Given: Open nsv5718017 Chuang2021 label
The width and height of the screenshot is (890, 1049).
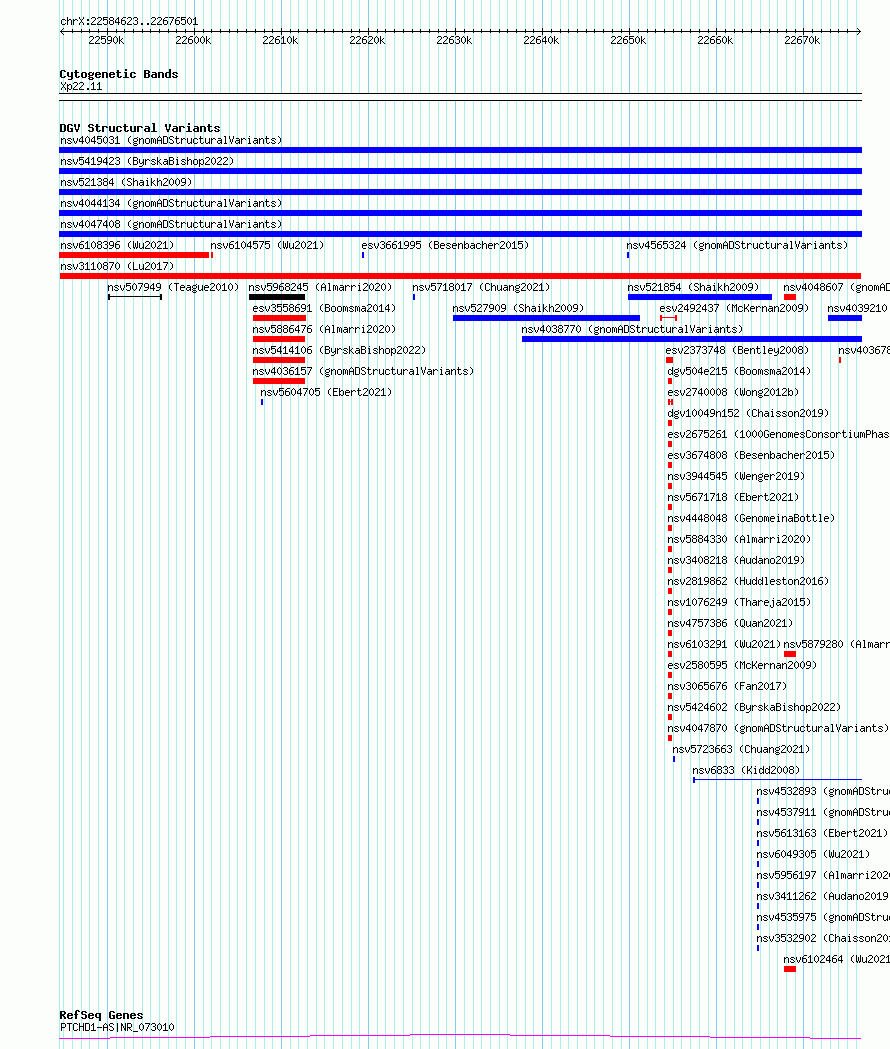Looking at the screenshot, I should click(x=481, y=288).
